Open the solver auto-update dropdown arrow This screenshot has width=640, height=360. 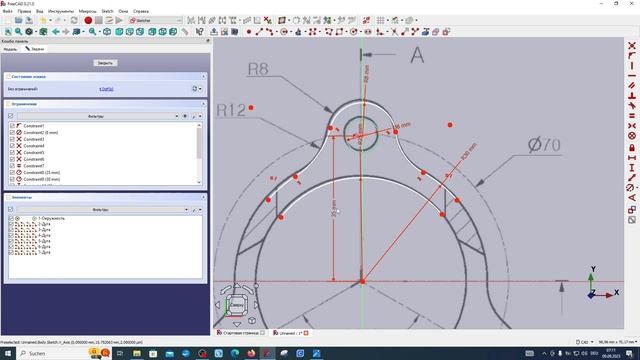[x=200, y=89]
